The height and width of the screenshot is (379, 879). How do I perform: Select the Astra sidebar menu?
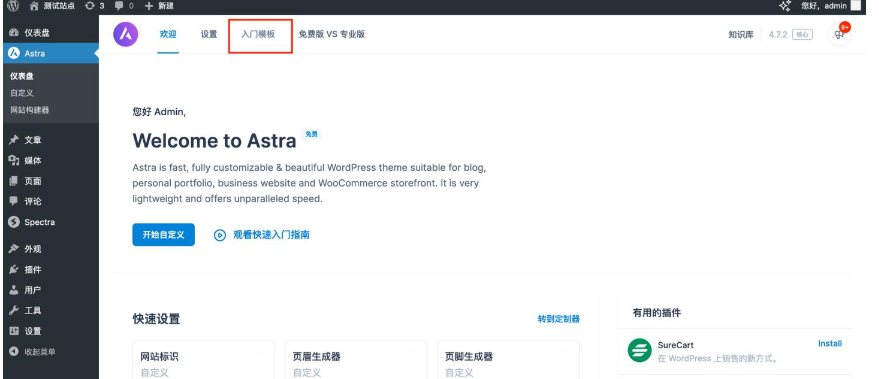coord(50,54)
